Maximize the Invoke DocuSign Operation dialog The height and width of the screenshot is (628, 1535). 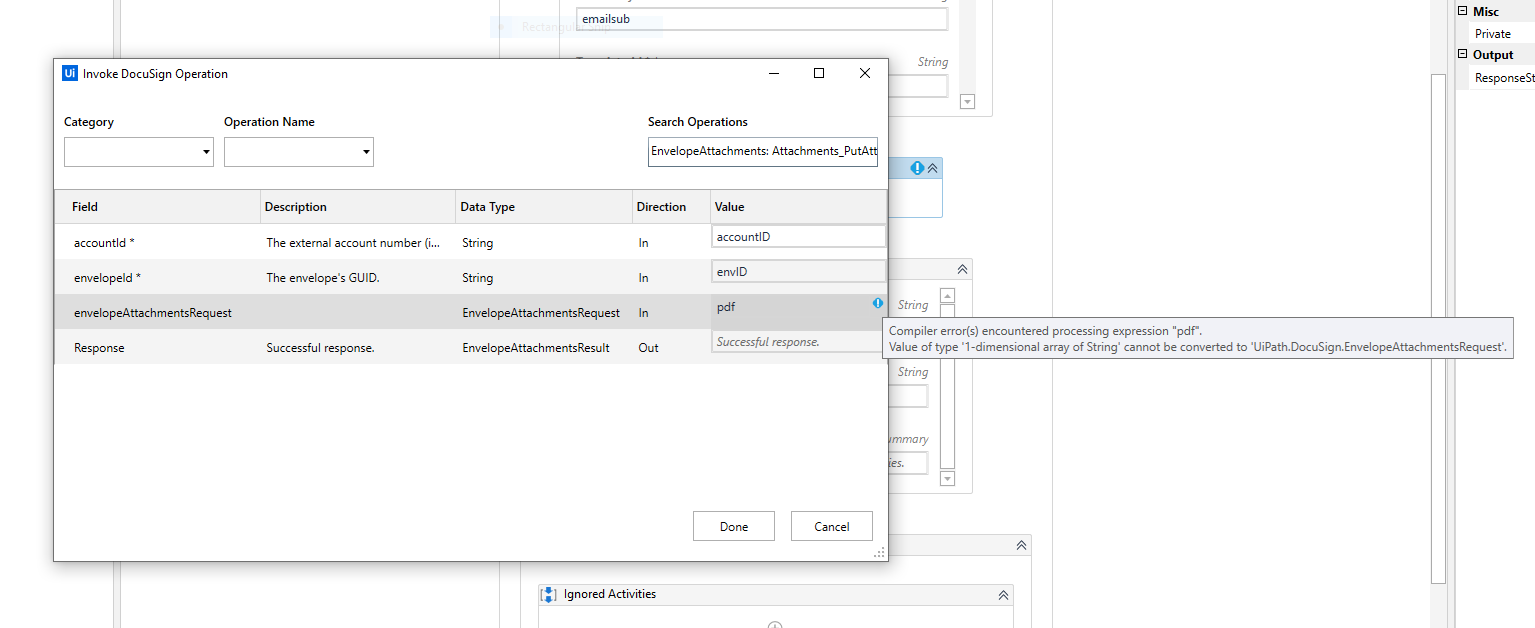coord(819,73)
